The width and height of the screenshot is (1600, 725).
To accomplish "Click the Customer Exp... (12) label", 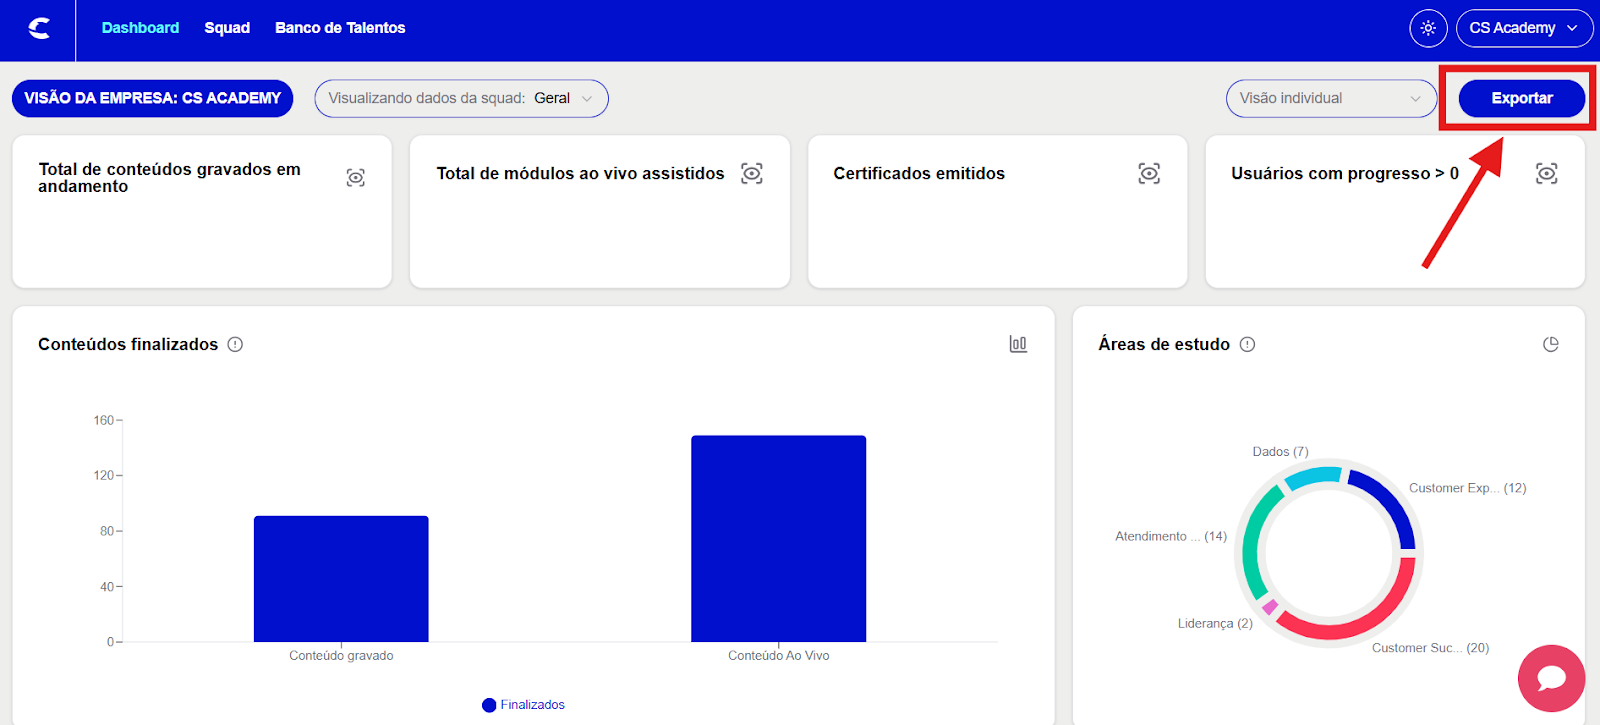I will (1467, 488).
